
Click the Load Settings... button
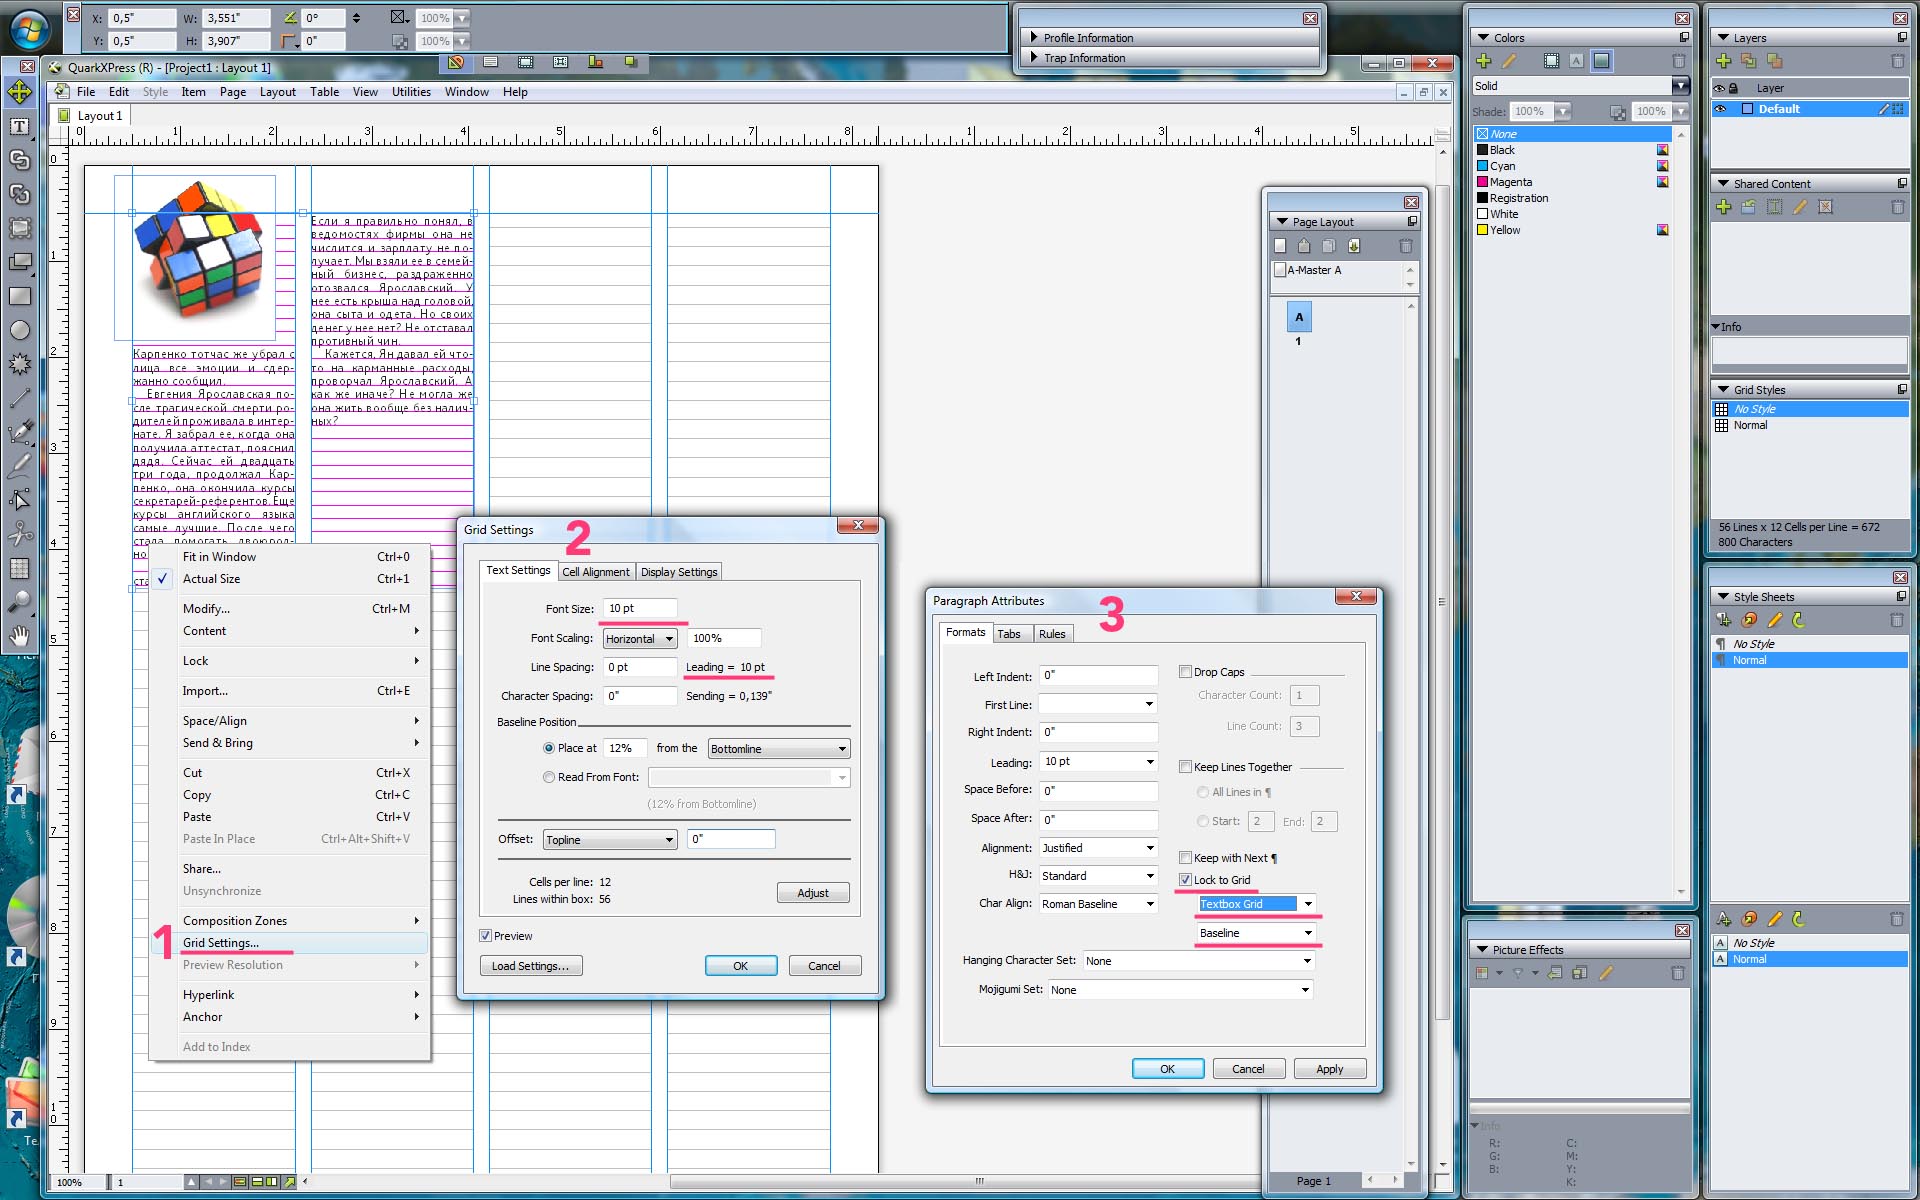tap(530, 966)
